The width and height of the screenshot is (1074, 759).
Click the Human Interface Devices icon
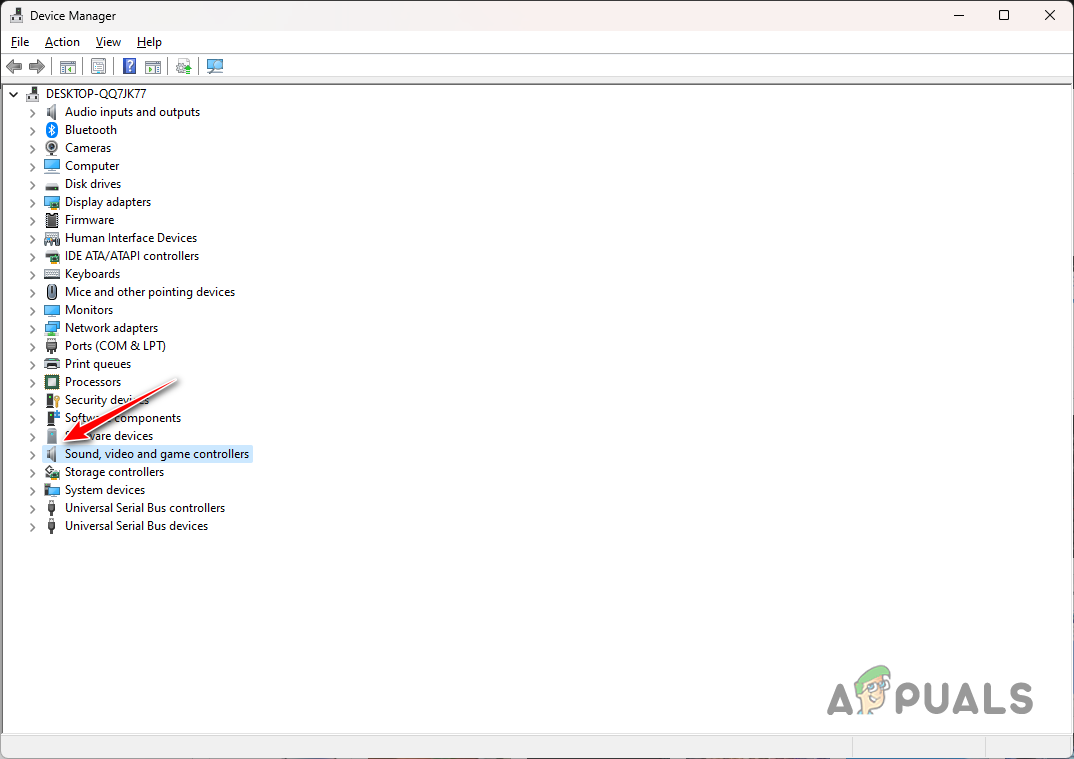52,238
